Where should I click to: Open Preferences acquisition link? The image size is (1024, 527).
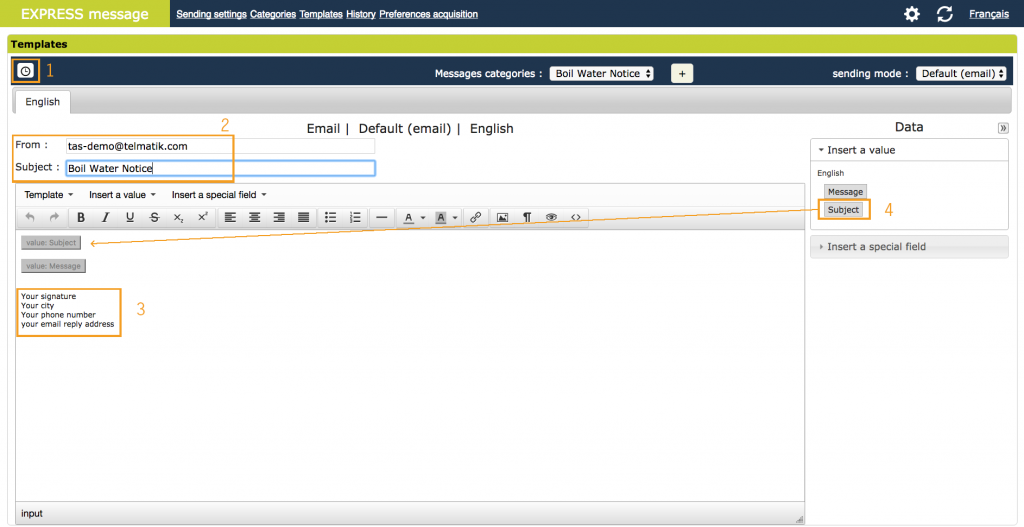coord(428,14)
